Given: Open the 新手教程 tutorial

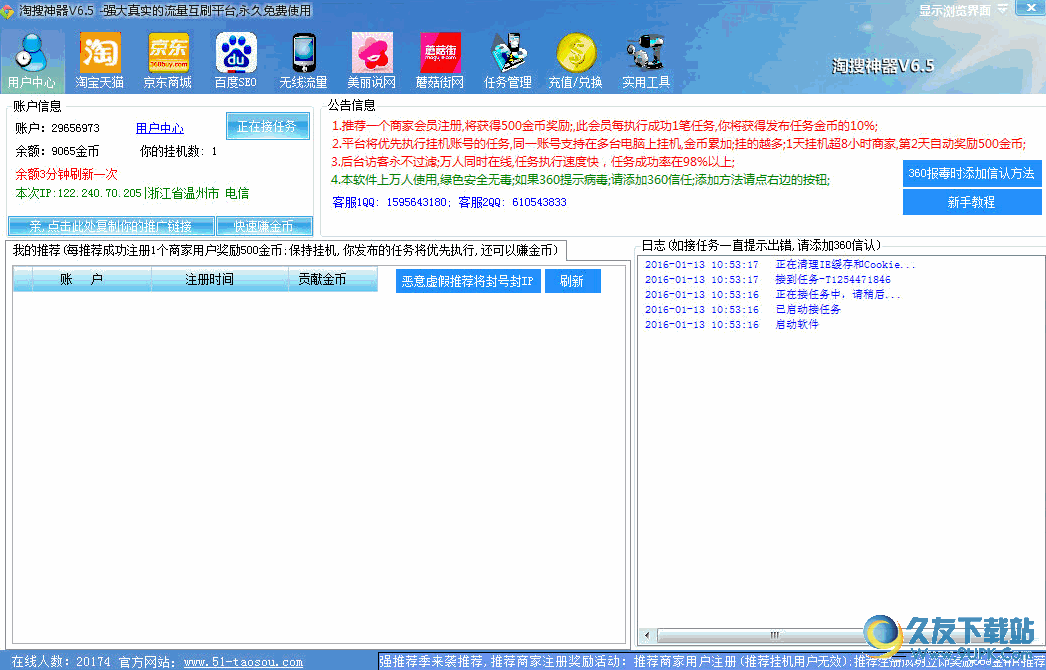Looking at the screenshot, I should (x=971, y=202).
